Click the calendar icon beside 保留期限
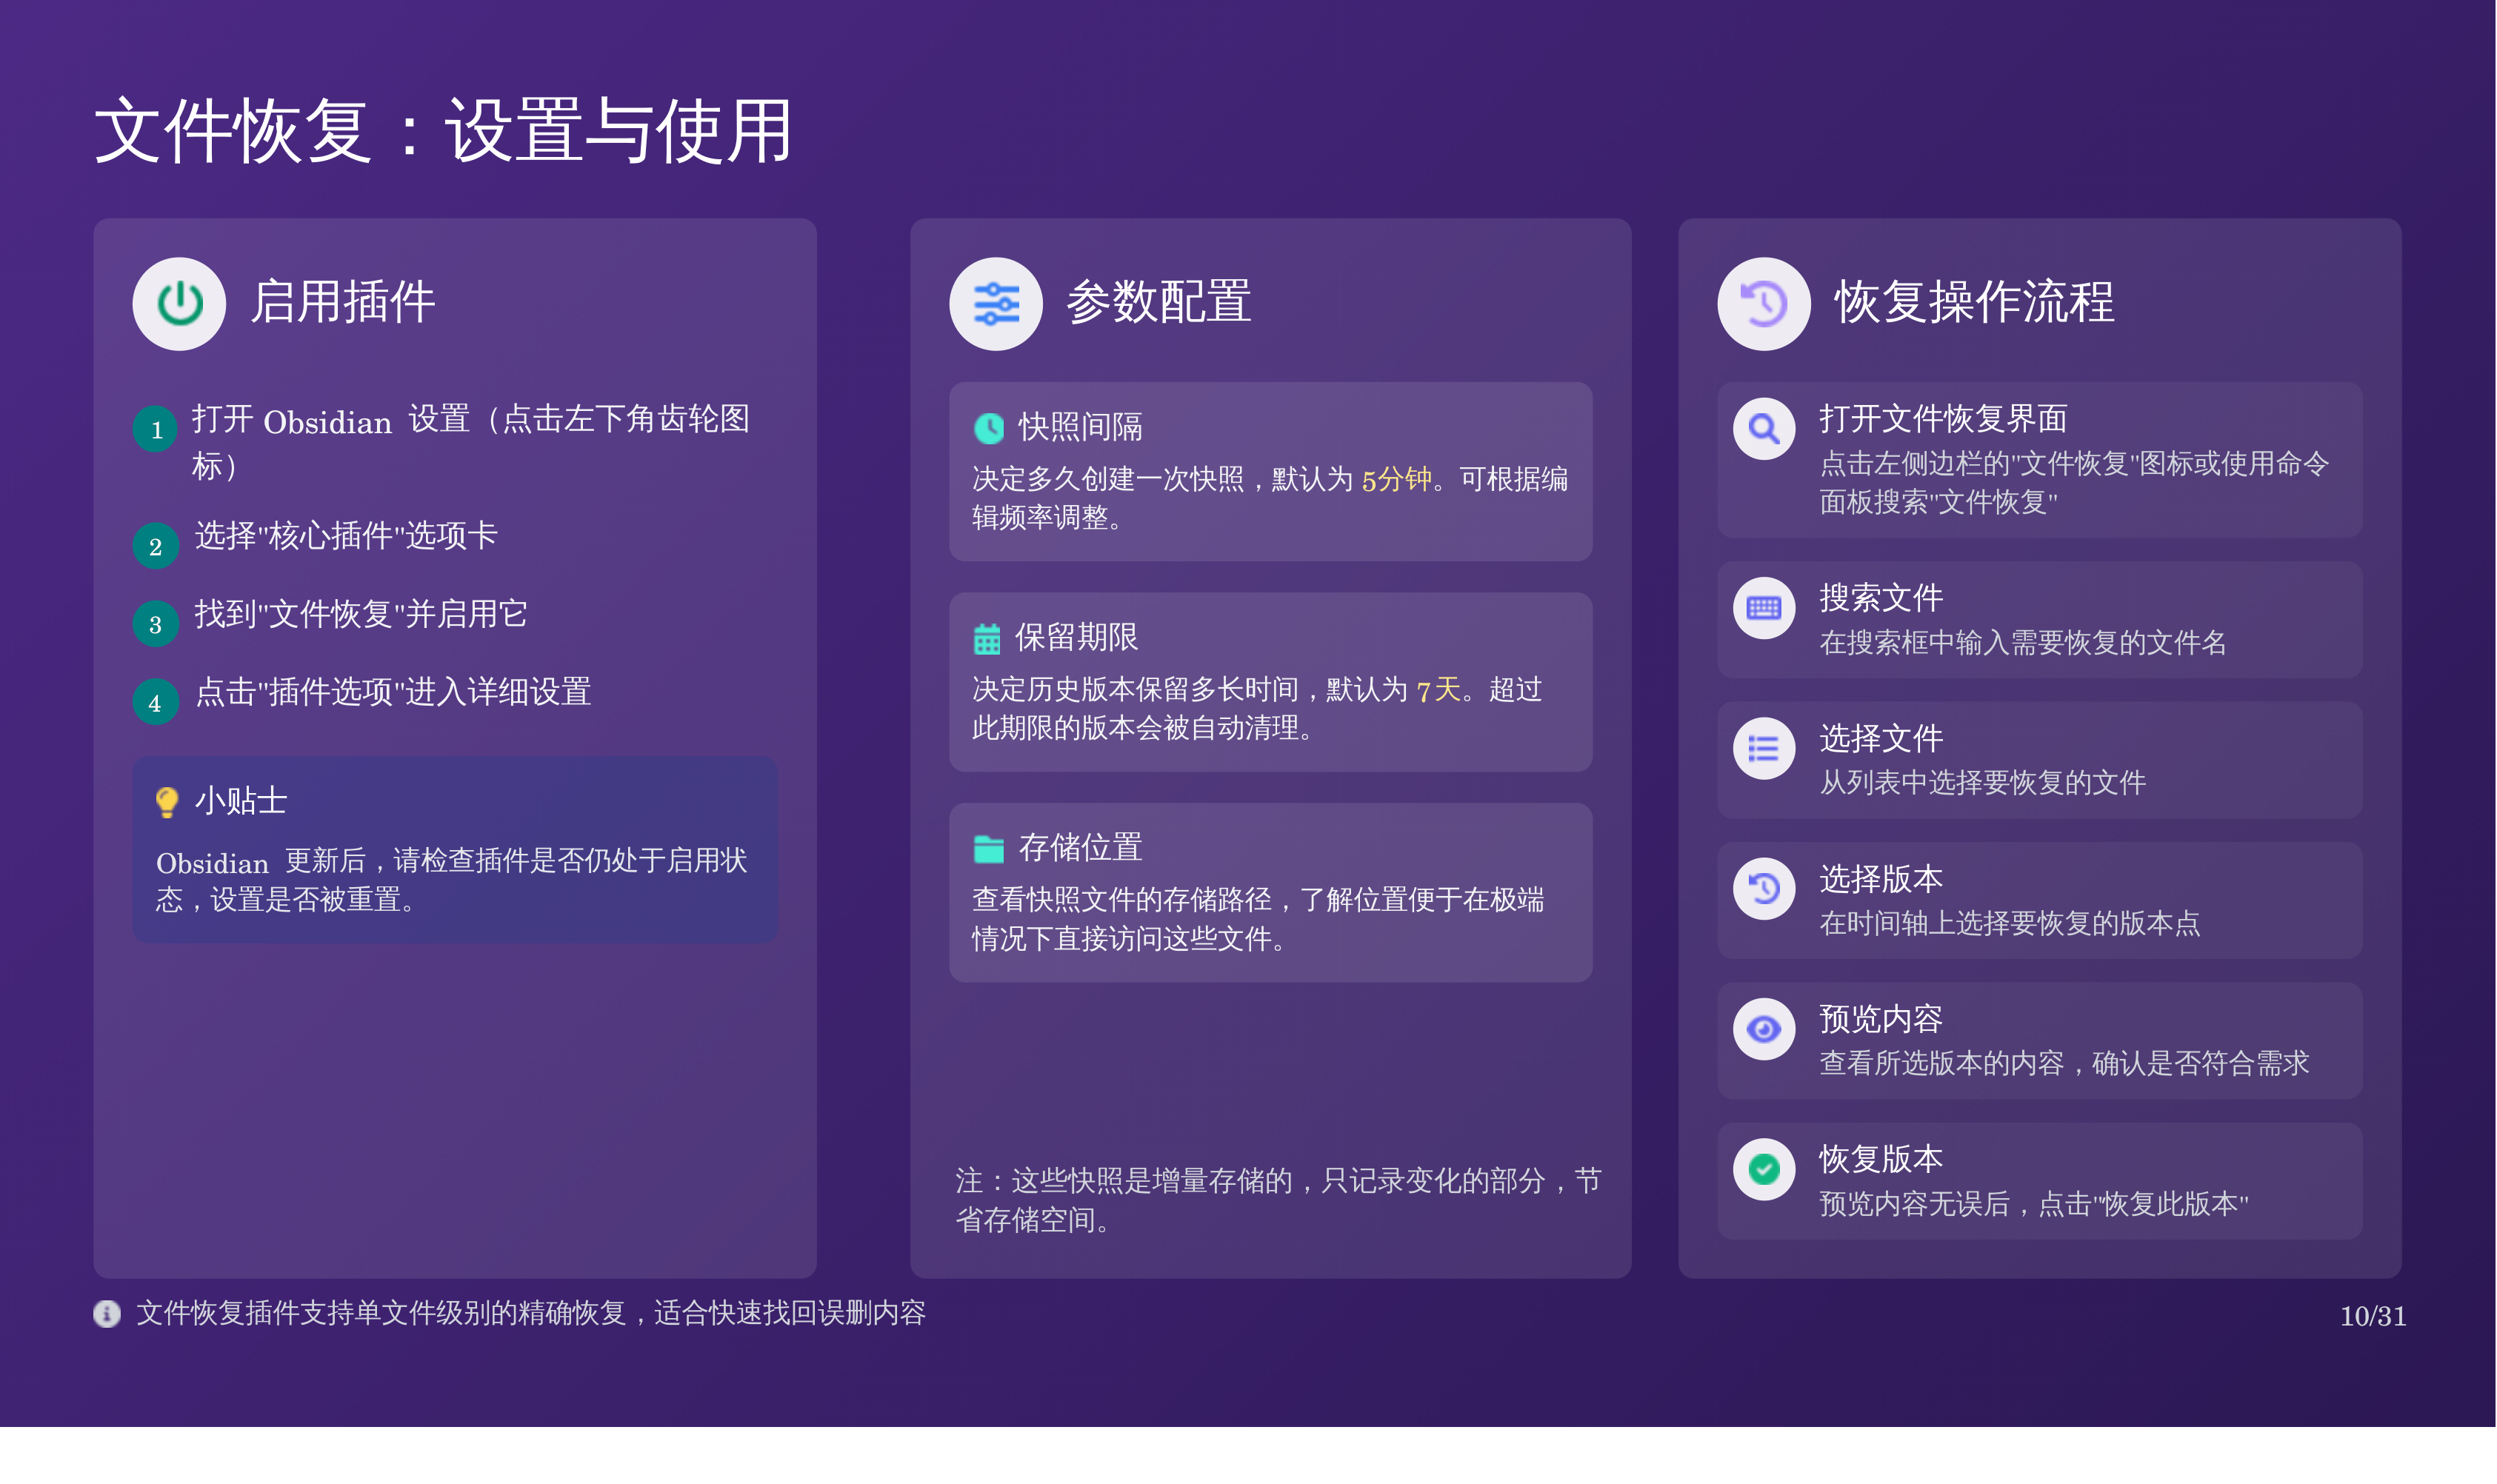2497x1484 pixels. (x=987, y=639)
